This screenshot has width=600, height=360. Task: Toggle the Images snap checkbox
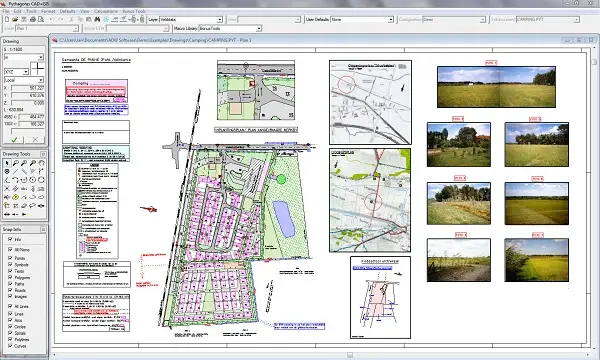coord(10,296)
